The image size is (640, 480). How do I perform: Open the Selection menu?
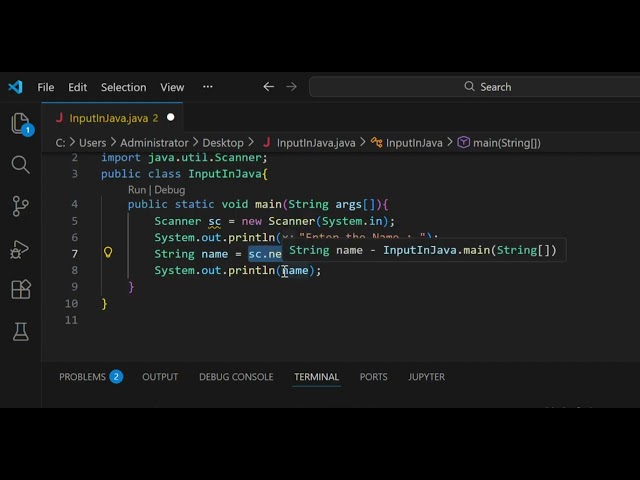coord(124,87)
